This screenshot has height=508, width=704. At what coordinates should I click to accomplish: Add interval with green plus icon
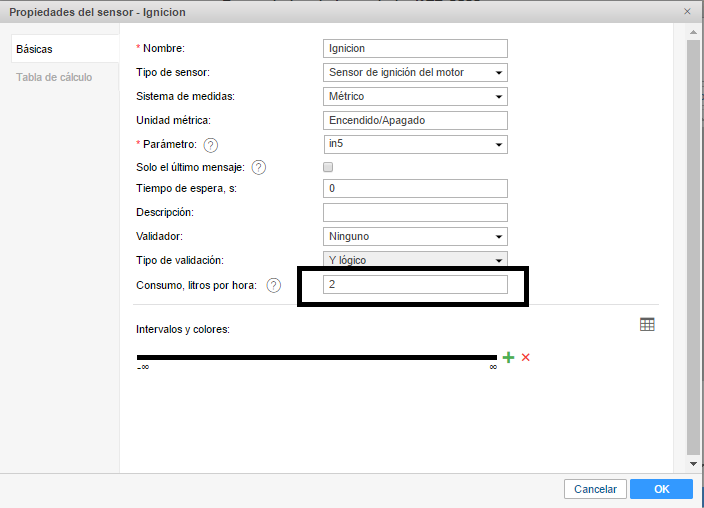(508, 357)
